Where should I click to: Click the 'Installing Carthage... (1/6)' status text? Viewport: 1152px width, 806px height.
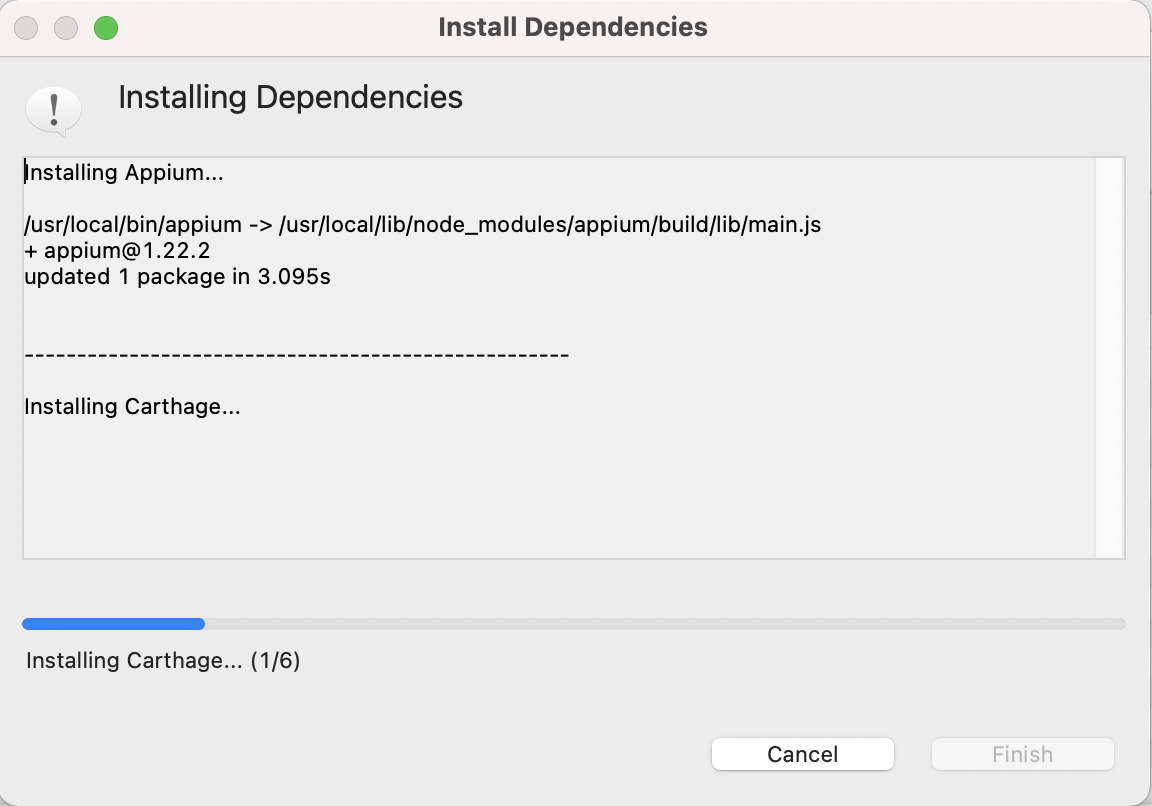click(x=163, y=660)
